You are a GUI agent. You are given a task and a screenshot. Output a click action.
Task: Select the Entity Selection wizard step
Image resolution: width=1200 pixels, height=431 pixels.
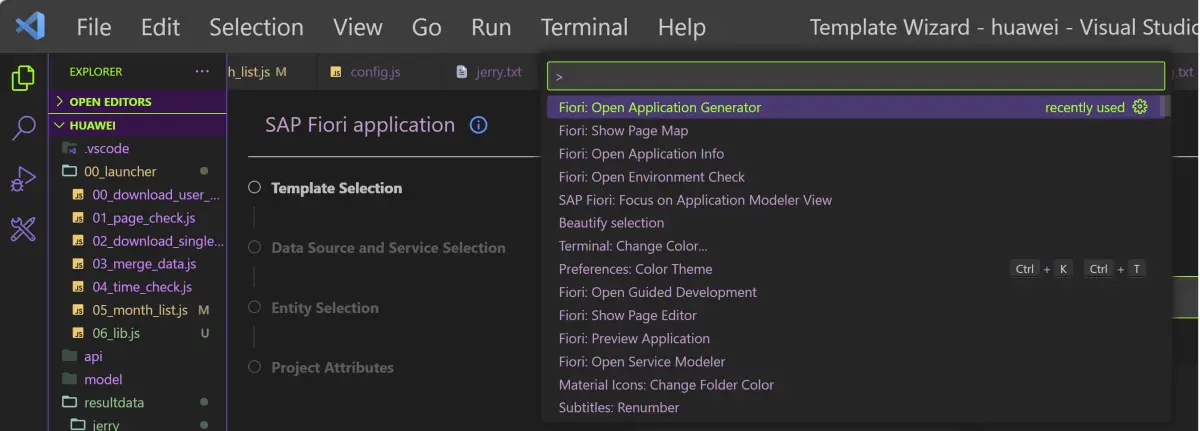[x=325, y=308]
